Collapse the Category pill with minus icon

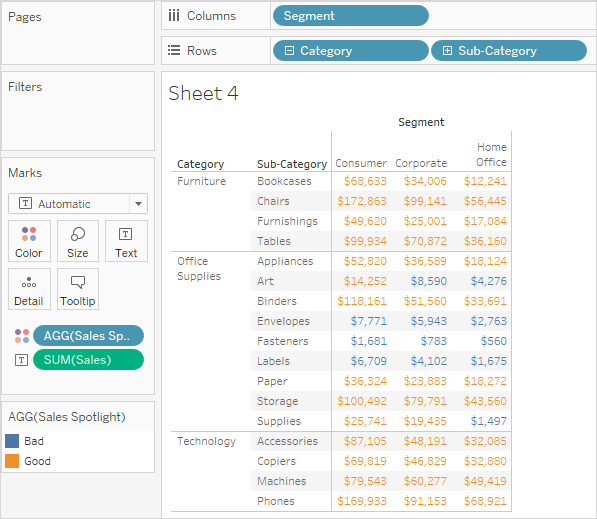coord(289,51)
